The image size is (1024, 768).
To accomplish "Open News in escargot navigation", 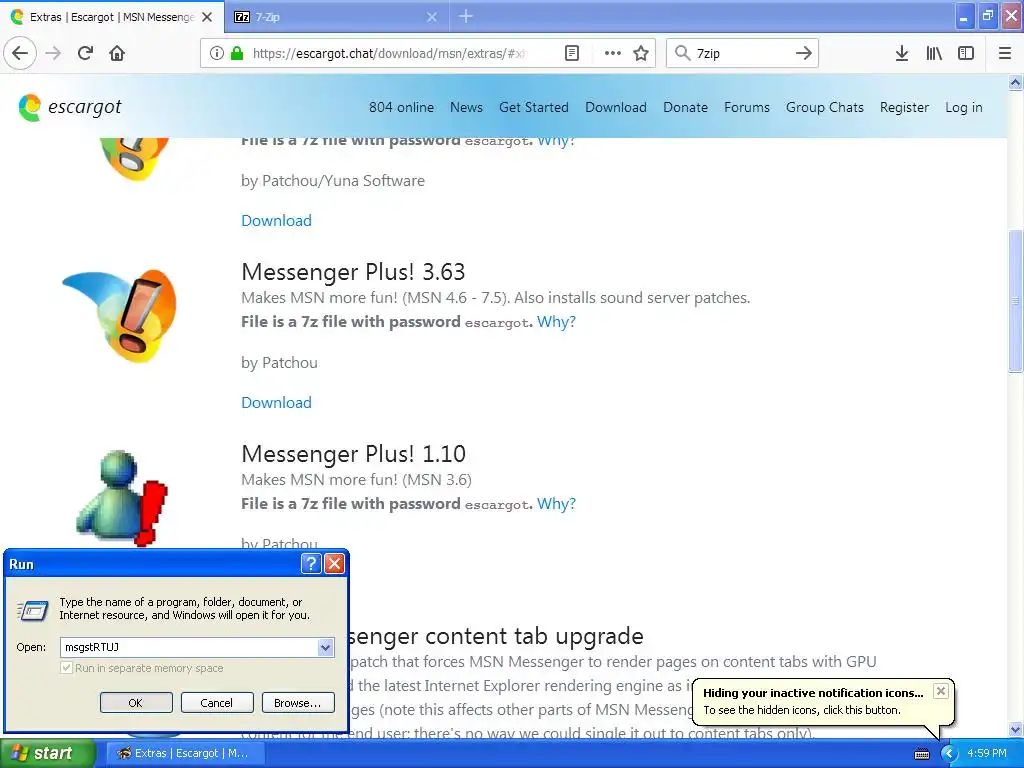I will [x=466, y=107].
